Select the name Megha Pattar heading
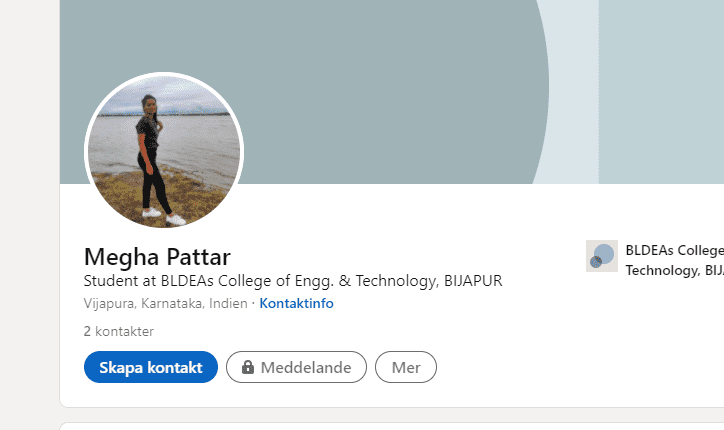724x430 pixels. pos(157,257)
